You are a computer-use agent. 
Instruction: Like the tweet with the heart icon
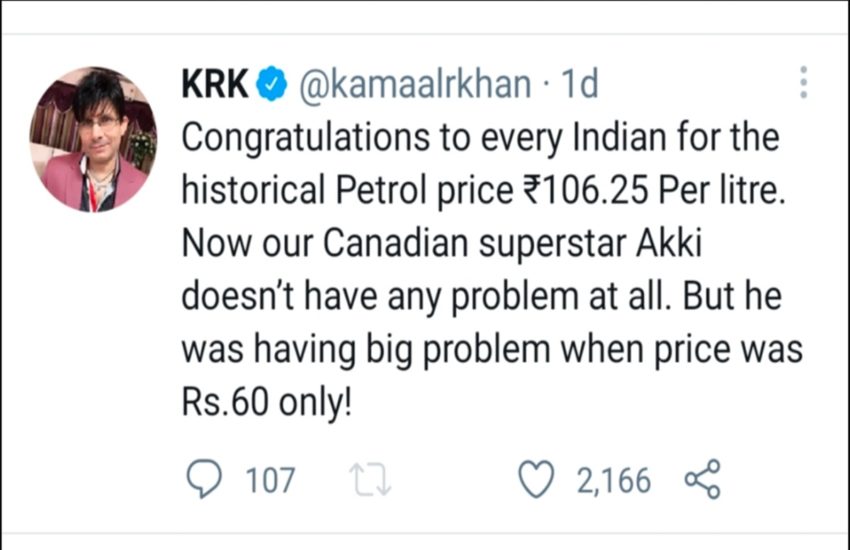tap(537, 481)
